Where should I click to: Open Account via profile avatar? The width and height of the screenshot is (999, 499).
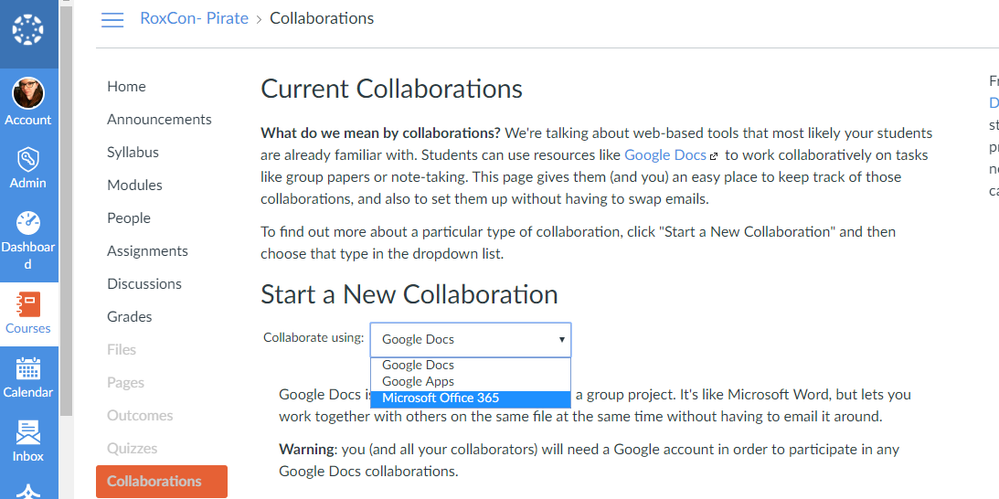pyautogui.click(x=28, y=93)
